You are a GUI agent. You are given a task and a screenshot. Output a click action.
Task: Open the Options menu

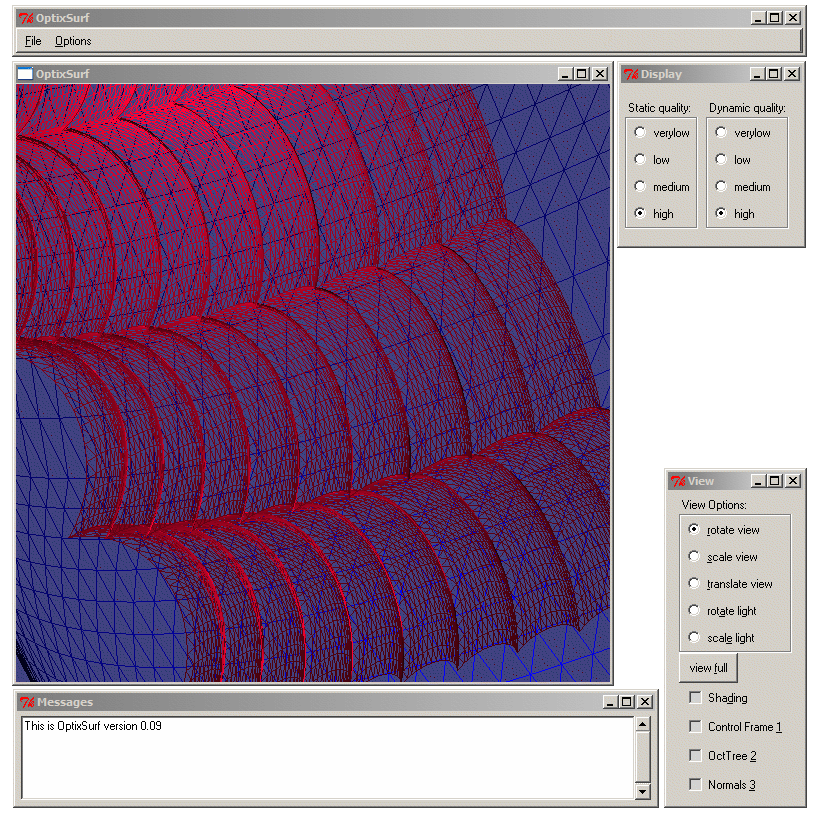click(73, 41)
